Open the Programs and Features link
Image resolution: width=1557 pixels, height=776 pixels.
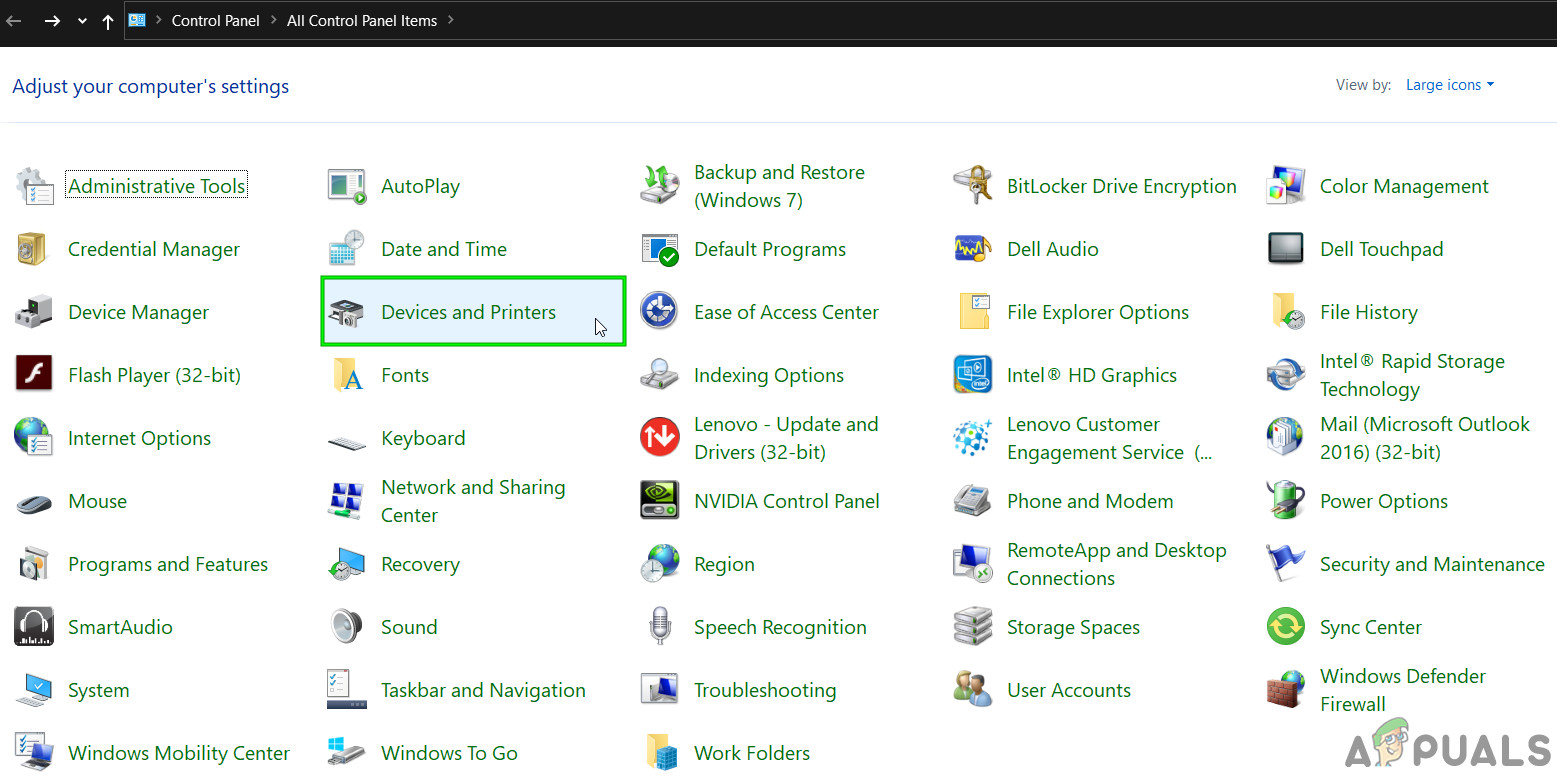click(x=167, y=564)
